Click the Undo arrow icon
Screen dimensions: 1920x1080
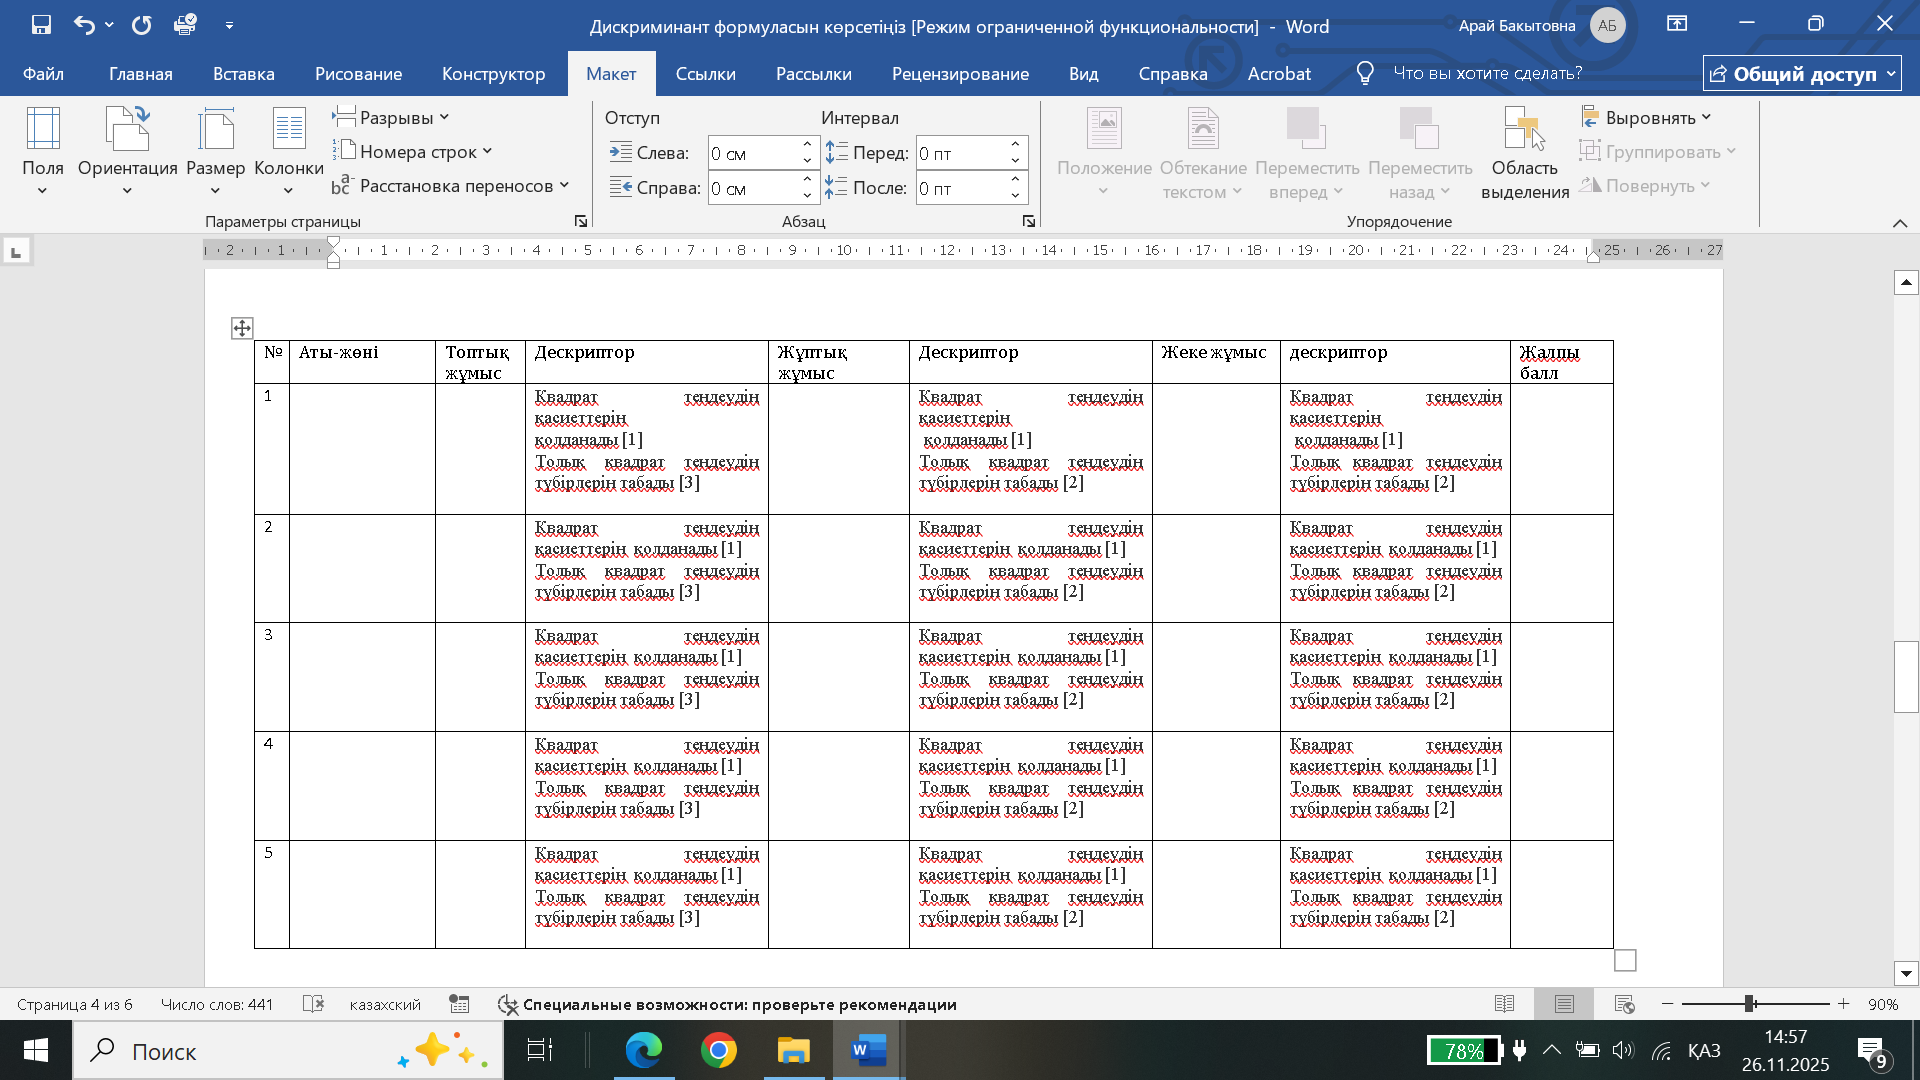tap(84, 25)
